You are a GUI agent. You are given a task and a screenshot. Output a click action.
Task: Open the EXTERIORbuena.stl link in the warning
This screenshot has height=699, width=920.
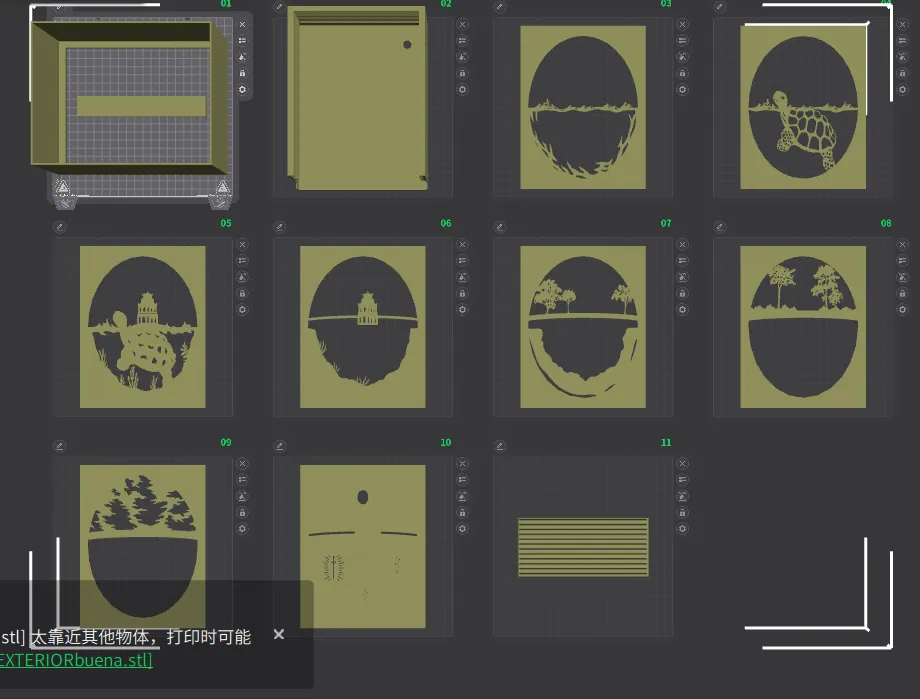(75, 660)
